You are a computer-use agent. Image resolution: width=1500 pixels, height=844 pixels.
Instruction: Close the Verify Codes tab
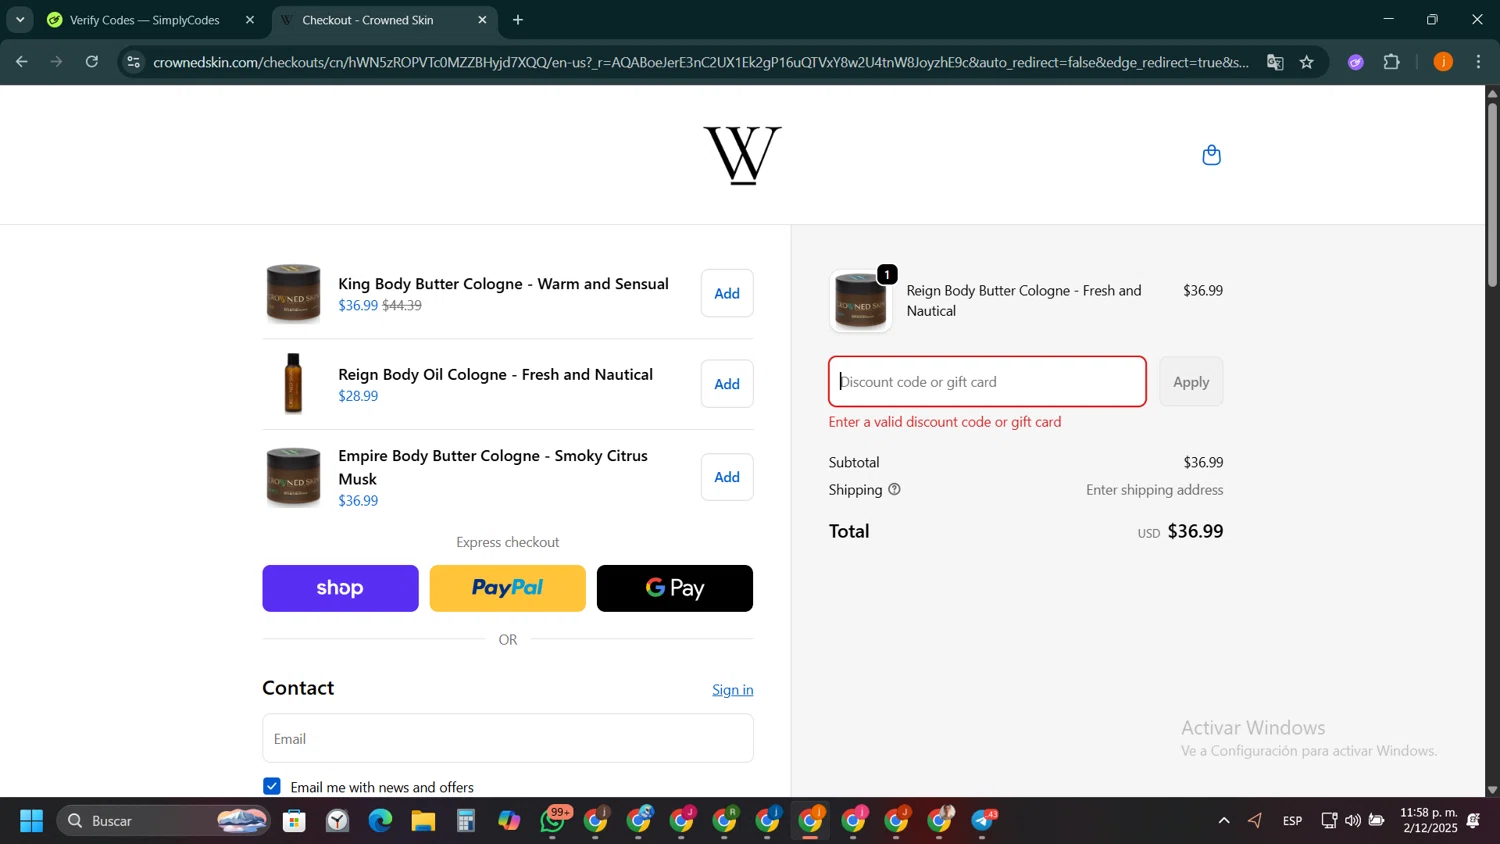point(250,20)
